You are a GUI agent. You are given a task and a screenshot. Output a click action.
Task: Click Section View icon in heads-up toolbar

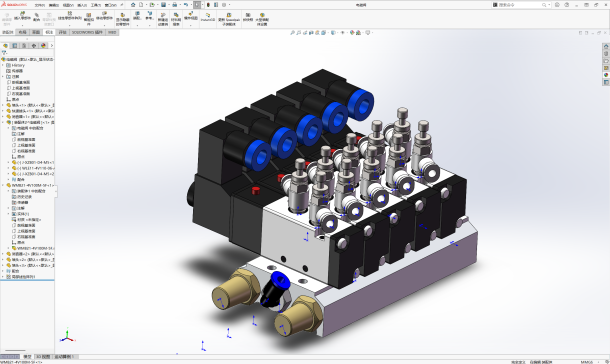pos(311,33)
